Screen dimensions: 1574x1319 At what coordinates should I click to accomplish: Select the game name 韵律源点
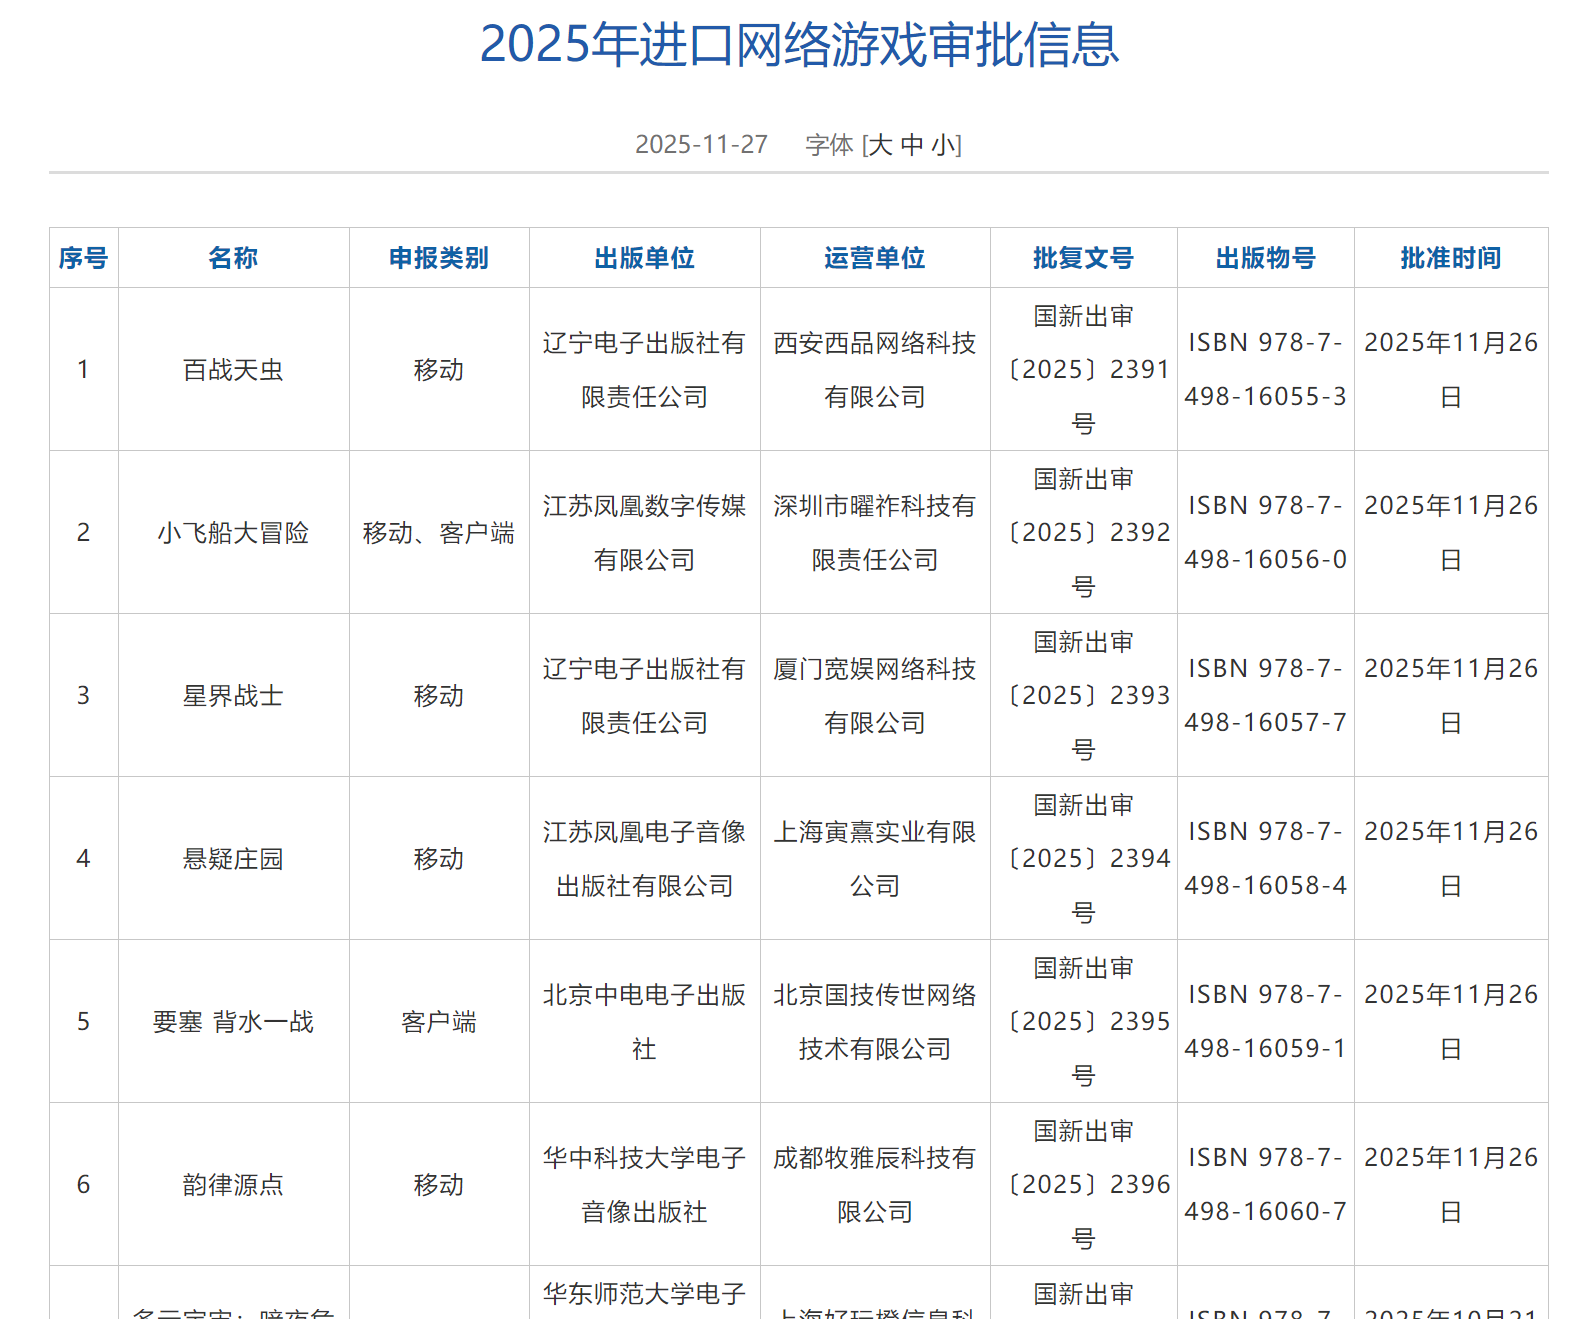pos(233,1185)
